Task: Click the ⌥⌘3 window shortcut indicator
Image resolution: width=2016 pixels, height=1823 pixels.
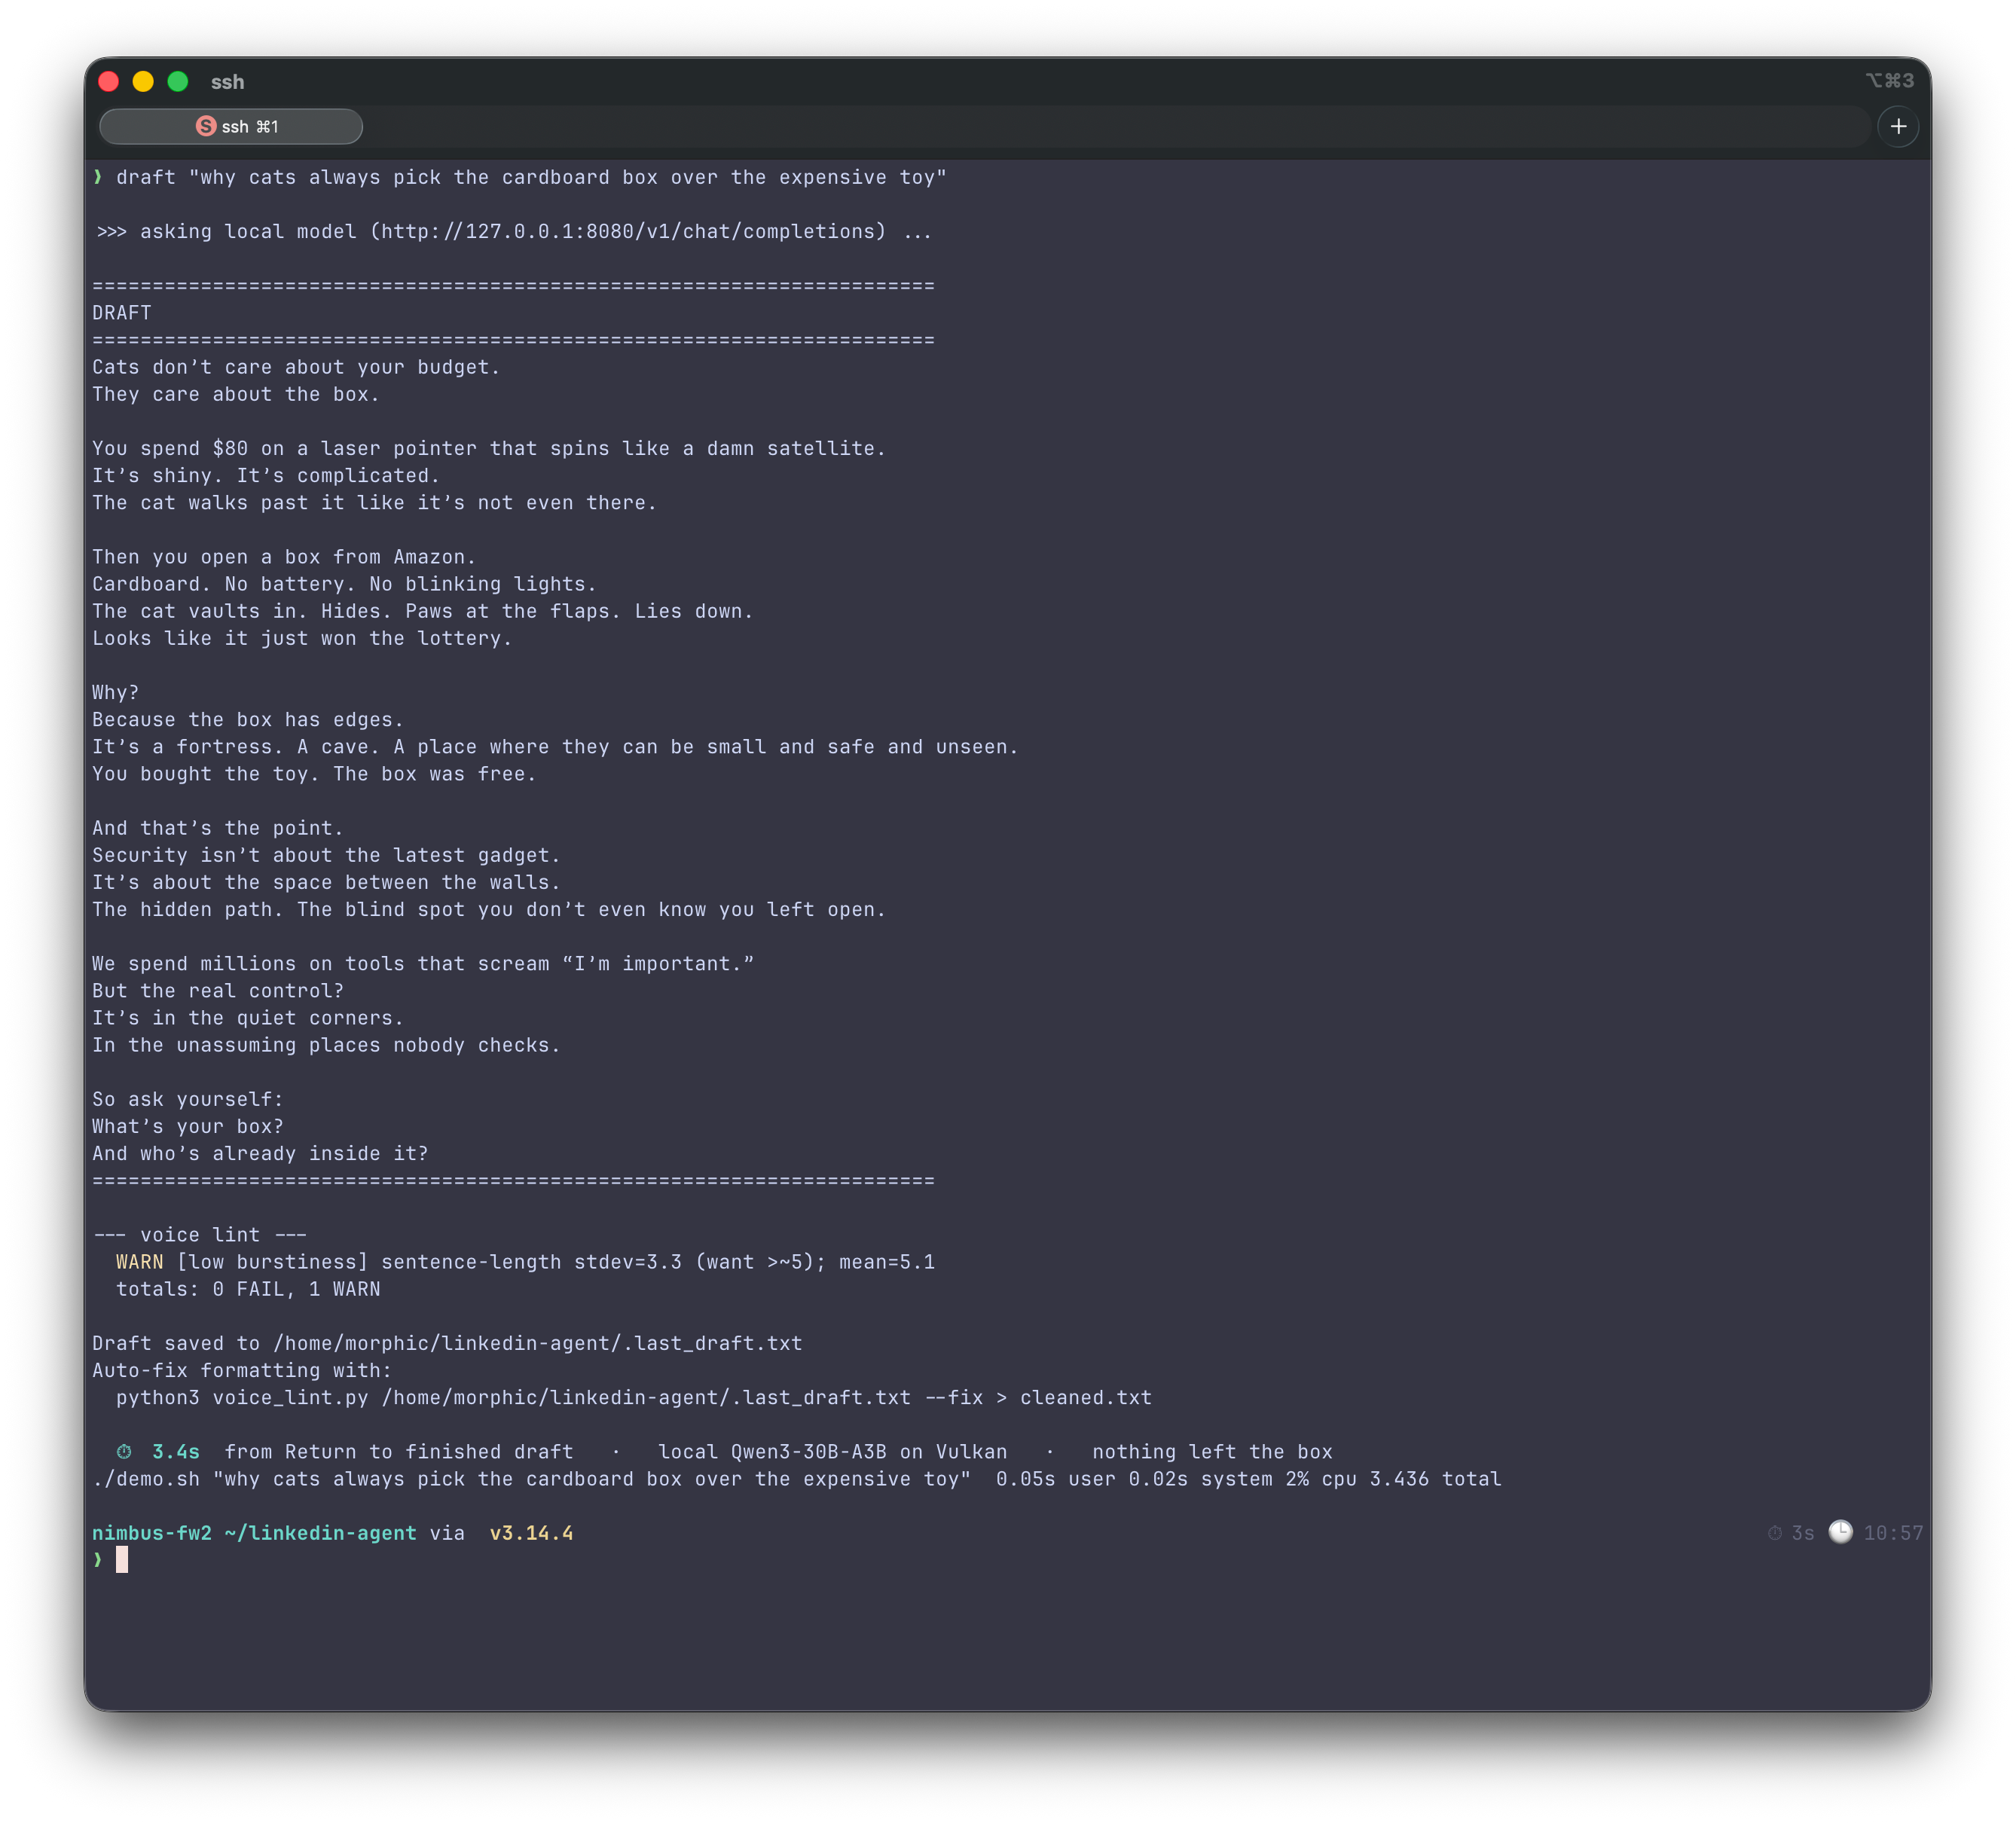Action: pos(1889,81)
